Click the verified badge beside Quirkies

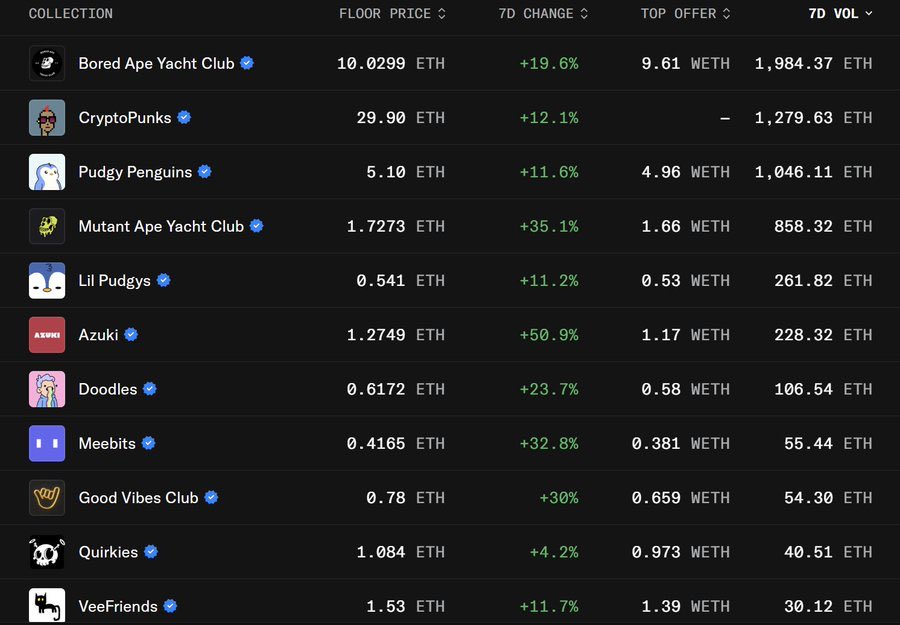point(151,552)
